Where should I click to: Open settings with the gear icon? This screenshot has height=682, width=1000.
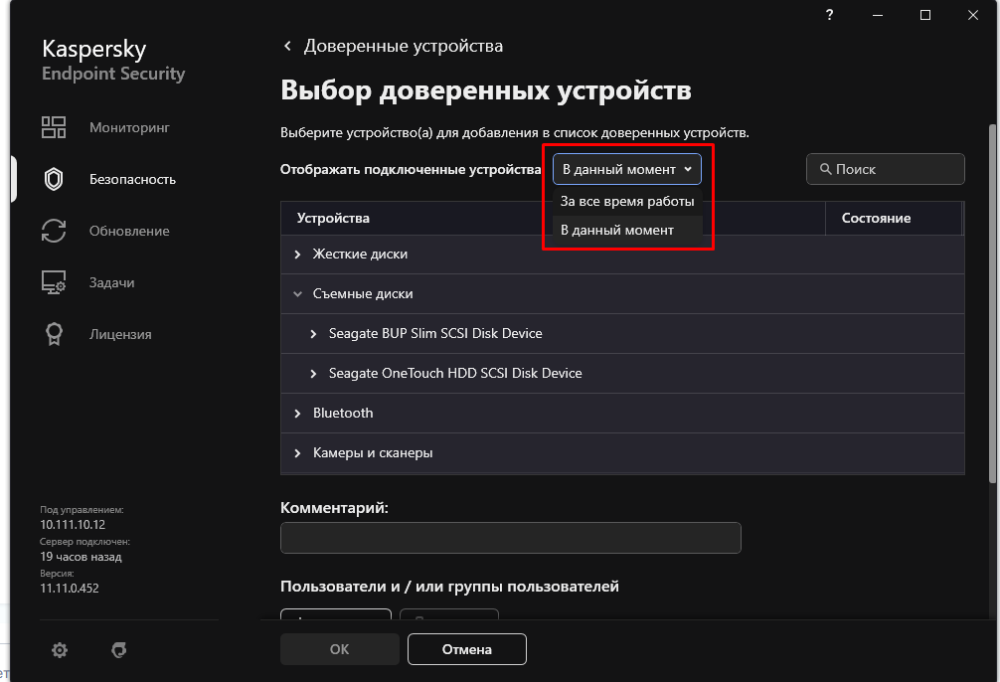(60, 650)
